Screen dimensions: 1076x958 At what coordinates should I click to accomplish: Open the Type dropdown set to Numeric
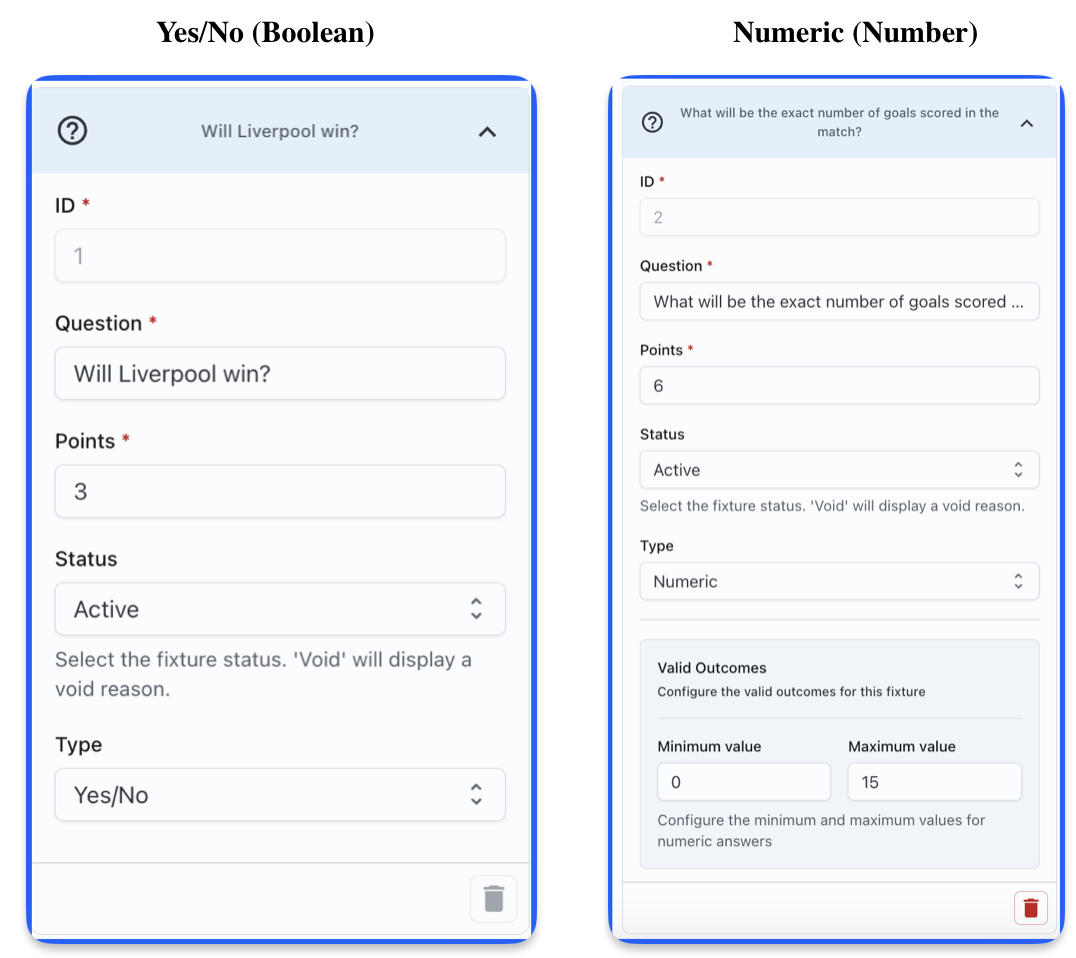tap(839, 581)
